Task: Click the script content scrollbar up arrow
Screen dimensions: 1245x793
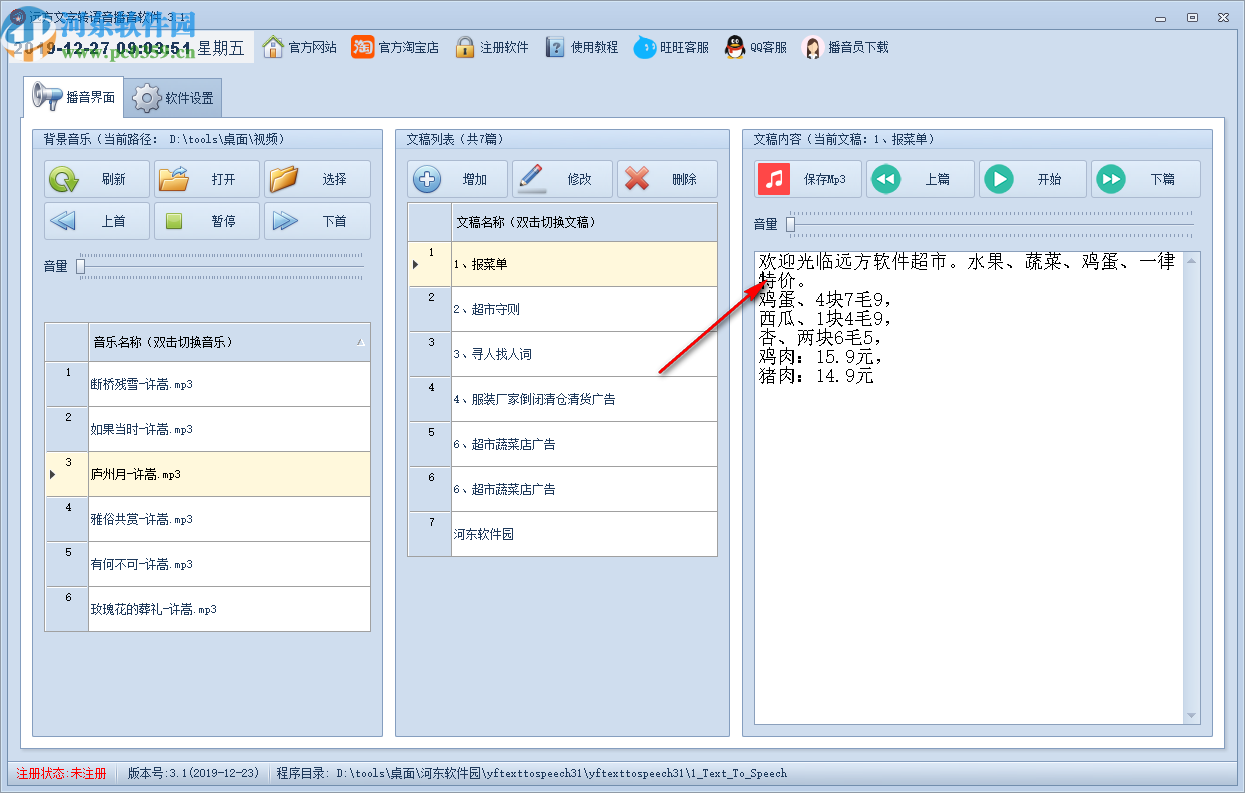Action: 1191,261
